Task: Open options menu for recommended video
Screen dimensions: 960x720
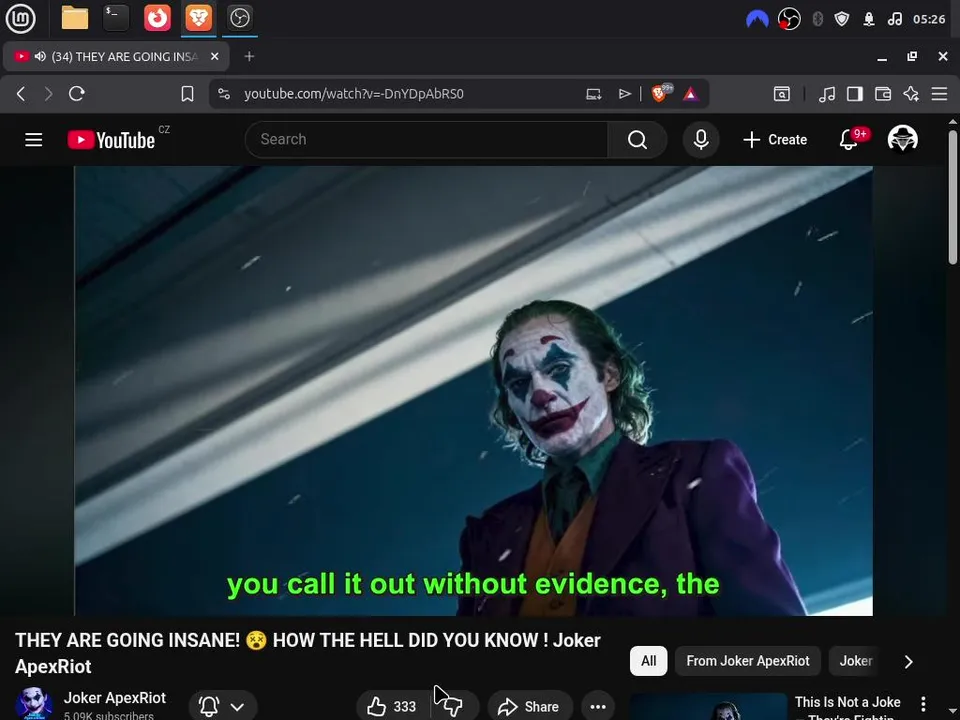Action: click(x=923, y=704)
